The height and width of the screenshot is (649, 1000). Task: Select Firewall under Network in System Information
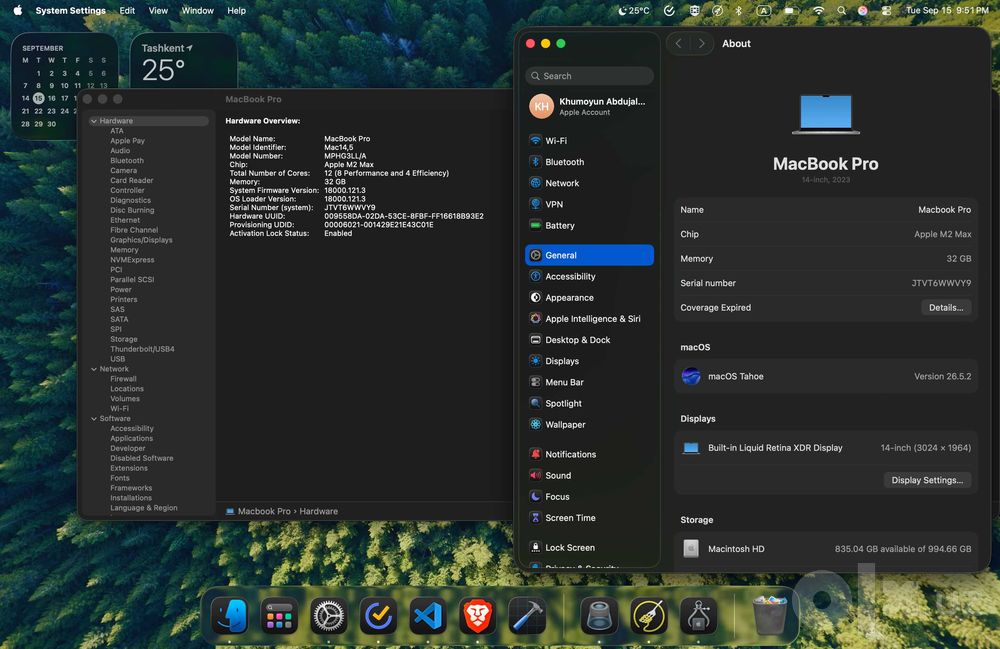[x=123, y=379]
